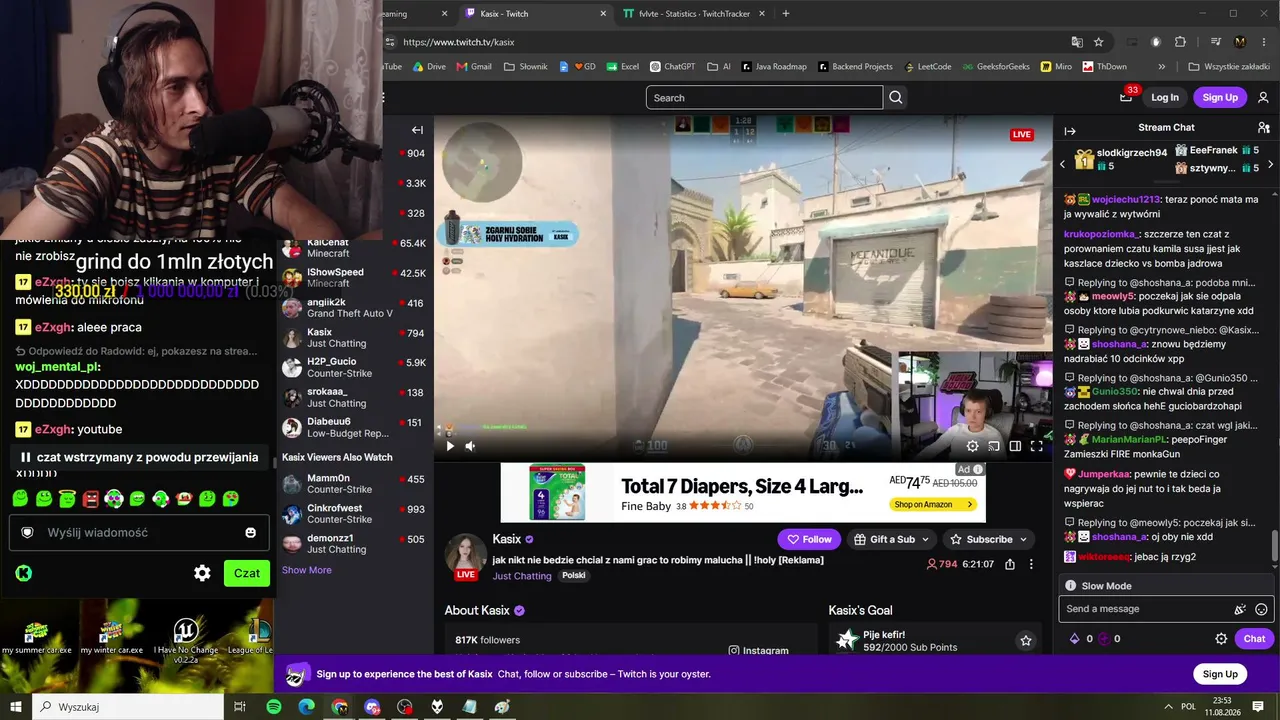Open the Just Chatting category link under Kasix
The width and height of the screenshot is (1280, 720).
[522, 576]
